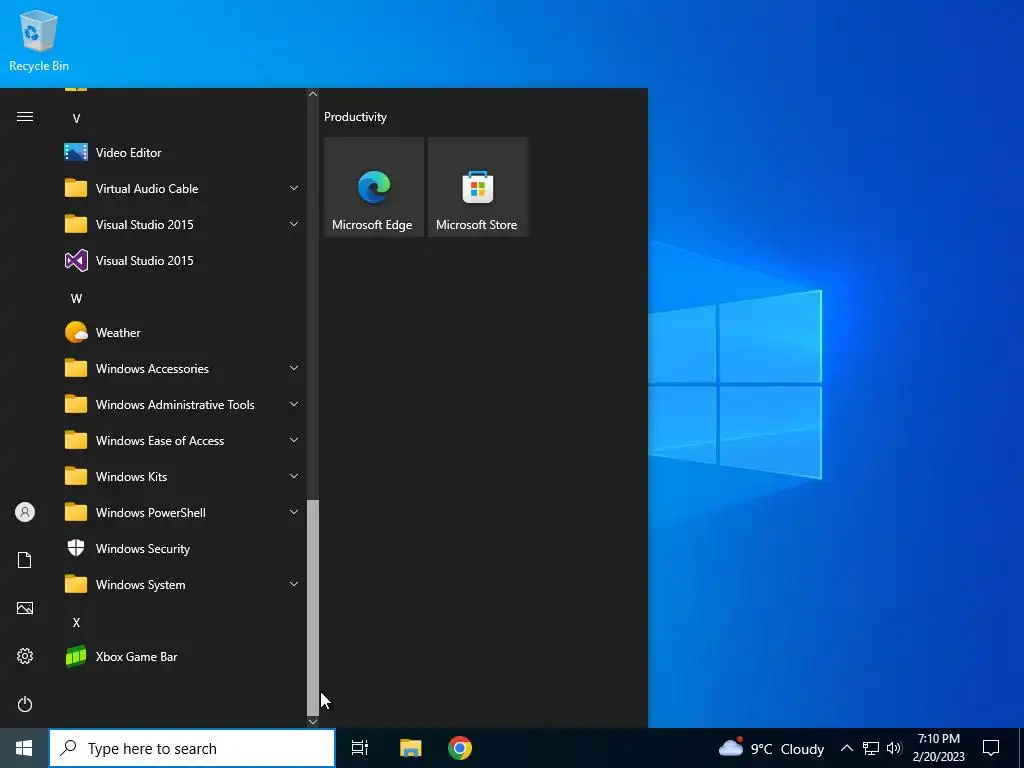The height and width of the screenshot is (768, 1024).
Task: Open the Microsoft Edge tile
Action: 374,187
